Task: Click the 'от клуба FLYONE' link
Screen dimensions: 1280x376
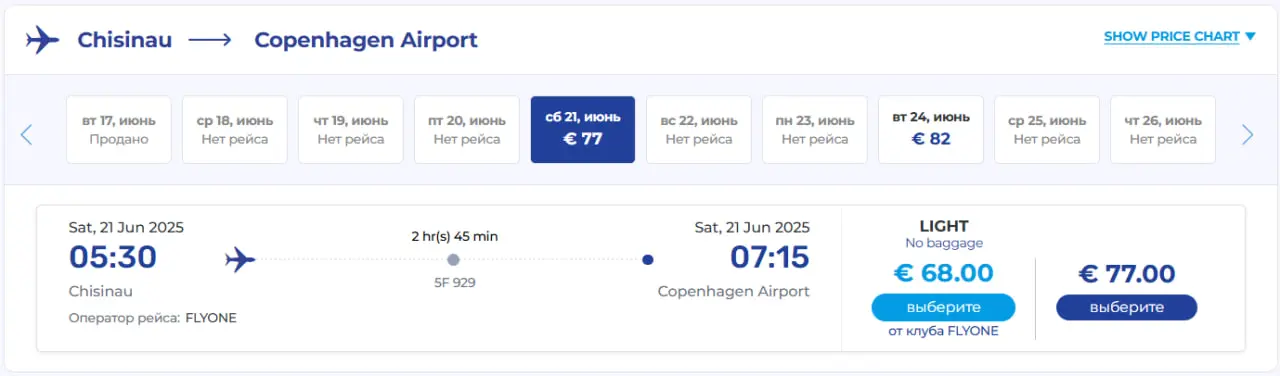Action: click(943, 332)
